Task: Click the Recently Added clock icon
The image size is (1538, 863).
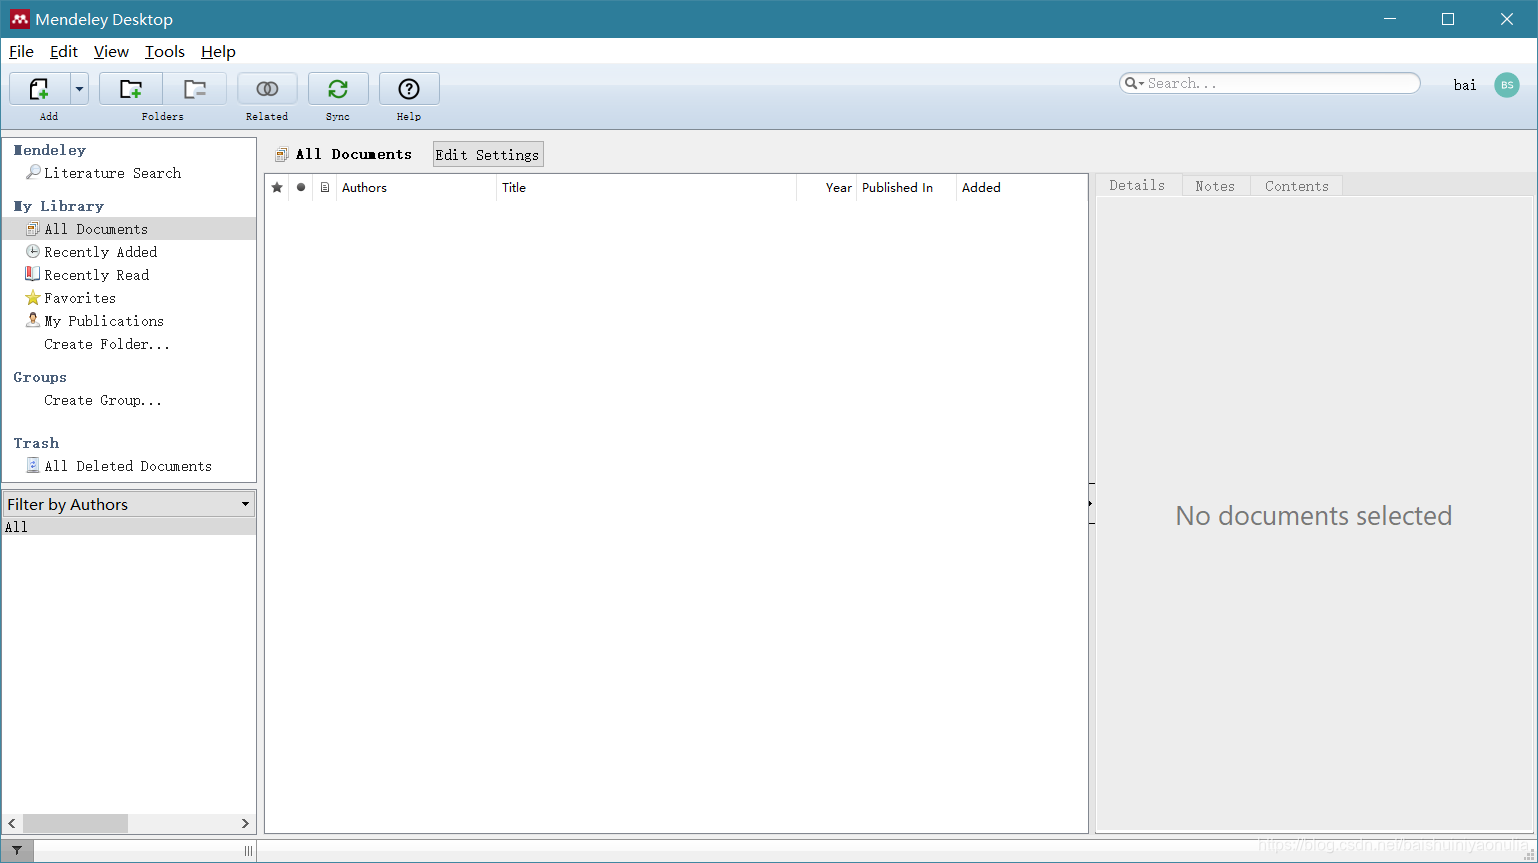Action: click(x=33, y=251)
